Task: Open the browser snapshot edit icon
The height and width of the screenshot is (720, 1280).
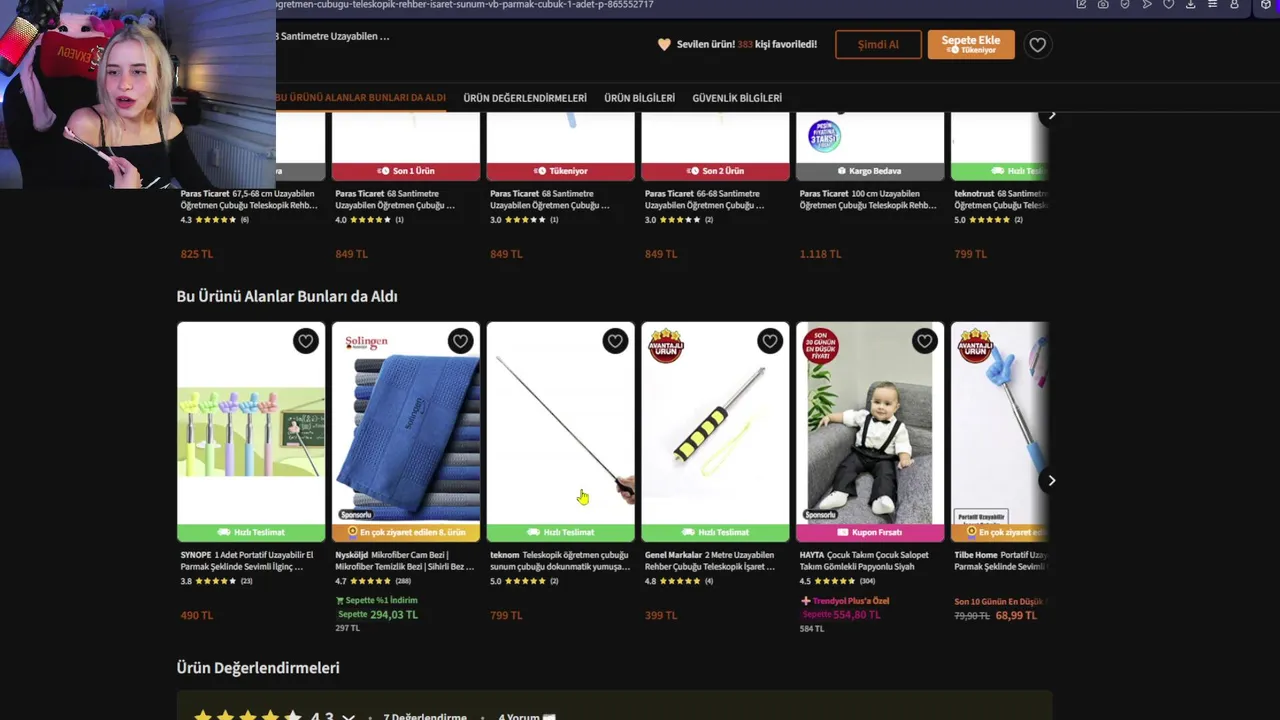Action: click(1081, 5)
